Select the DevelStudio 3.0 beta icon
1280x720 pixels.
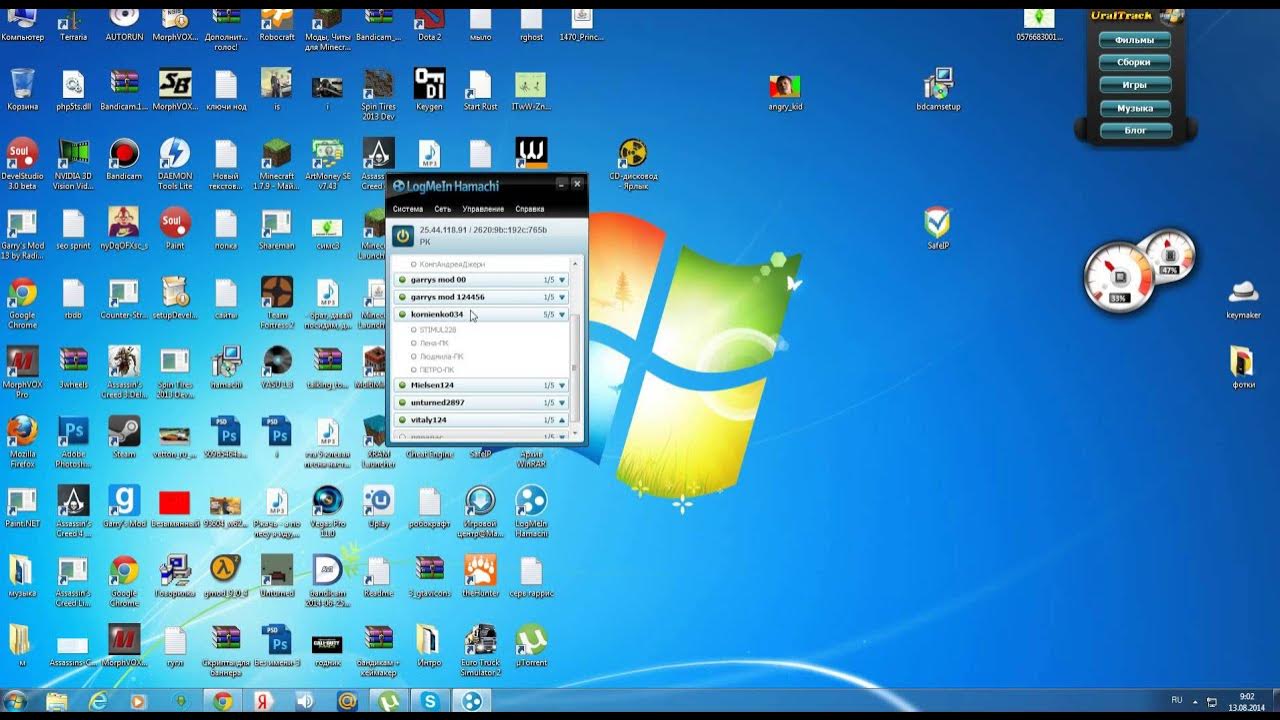pyautogui.click(x=22, y=163)
